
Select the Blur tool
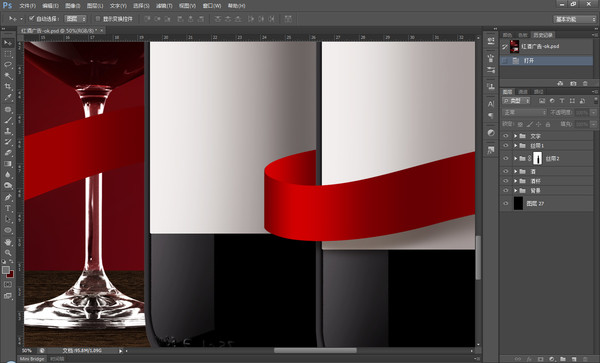coord(8,175)
